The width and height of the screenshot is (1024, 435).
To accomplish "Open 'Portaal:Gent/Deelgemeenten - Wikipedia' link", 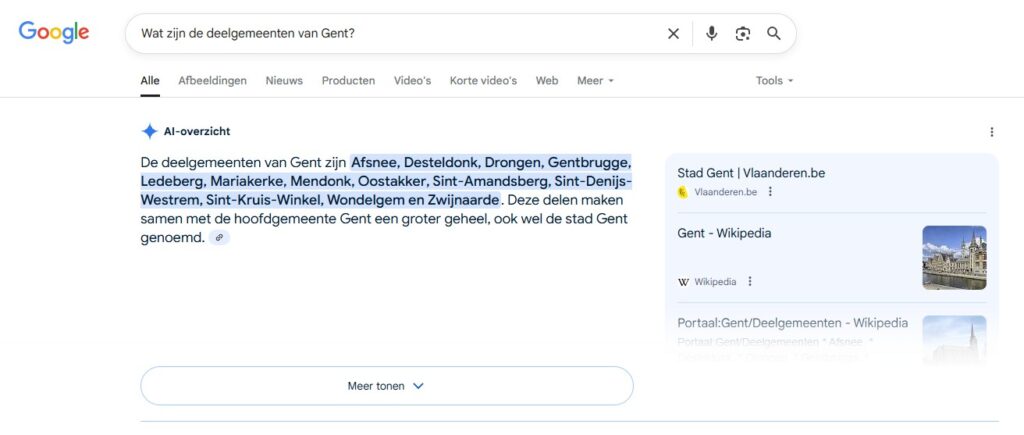I will click(x=792, y=323).
